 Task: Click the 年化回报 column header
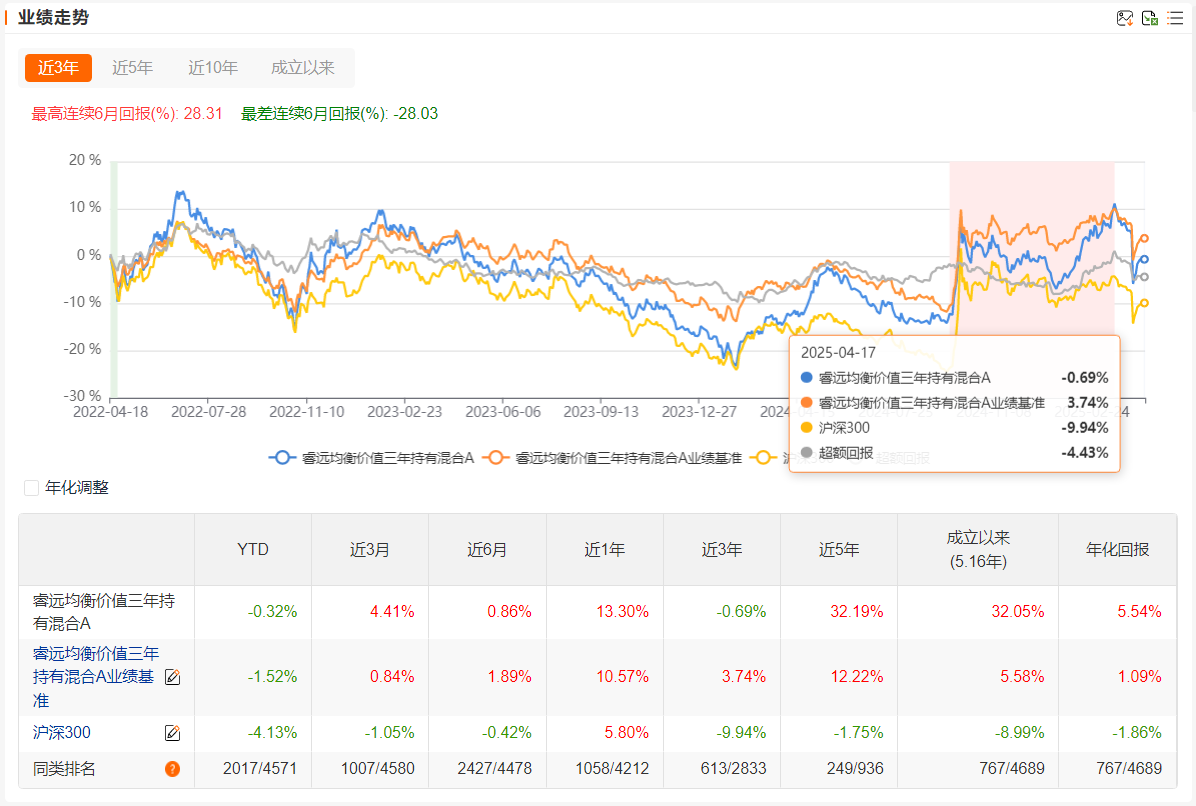(1117, 550)
